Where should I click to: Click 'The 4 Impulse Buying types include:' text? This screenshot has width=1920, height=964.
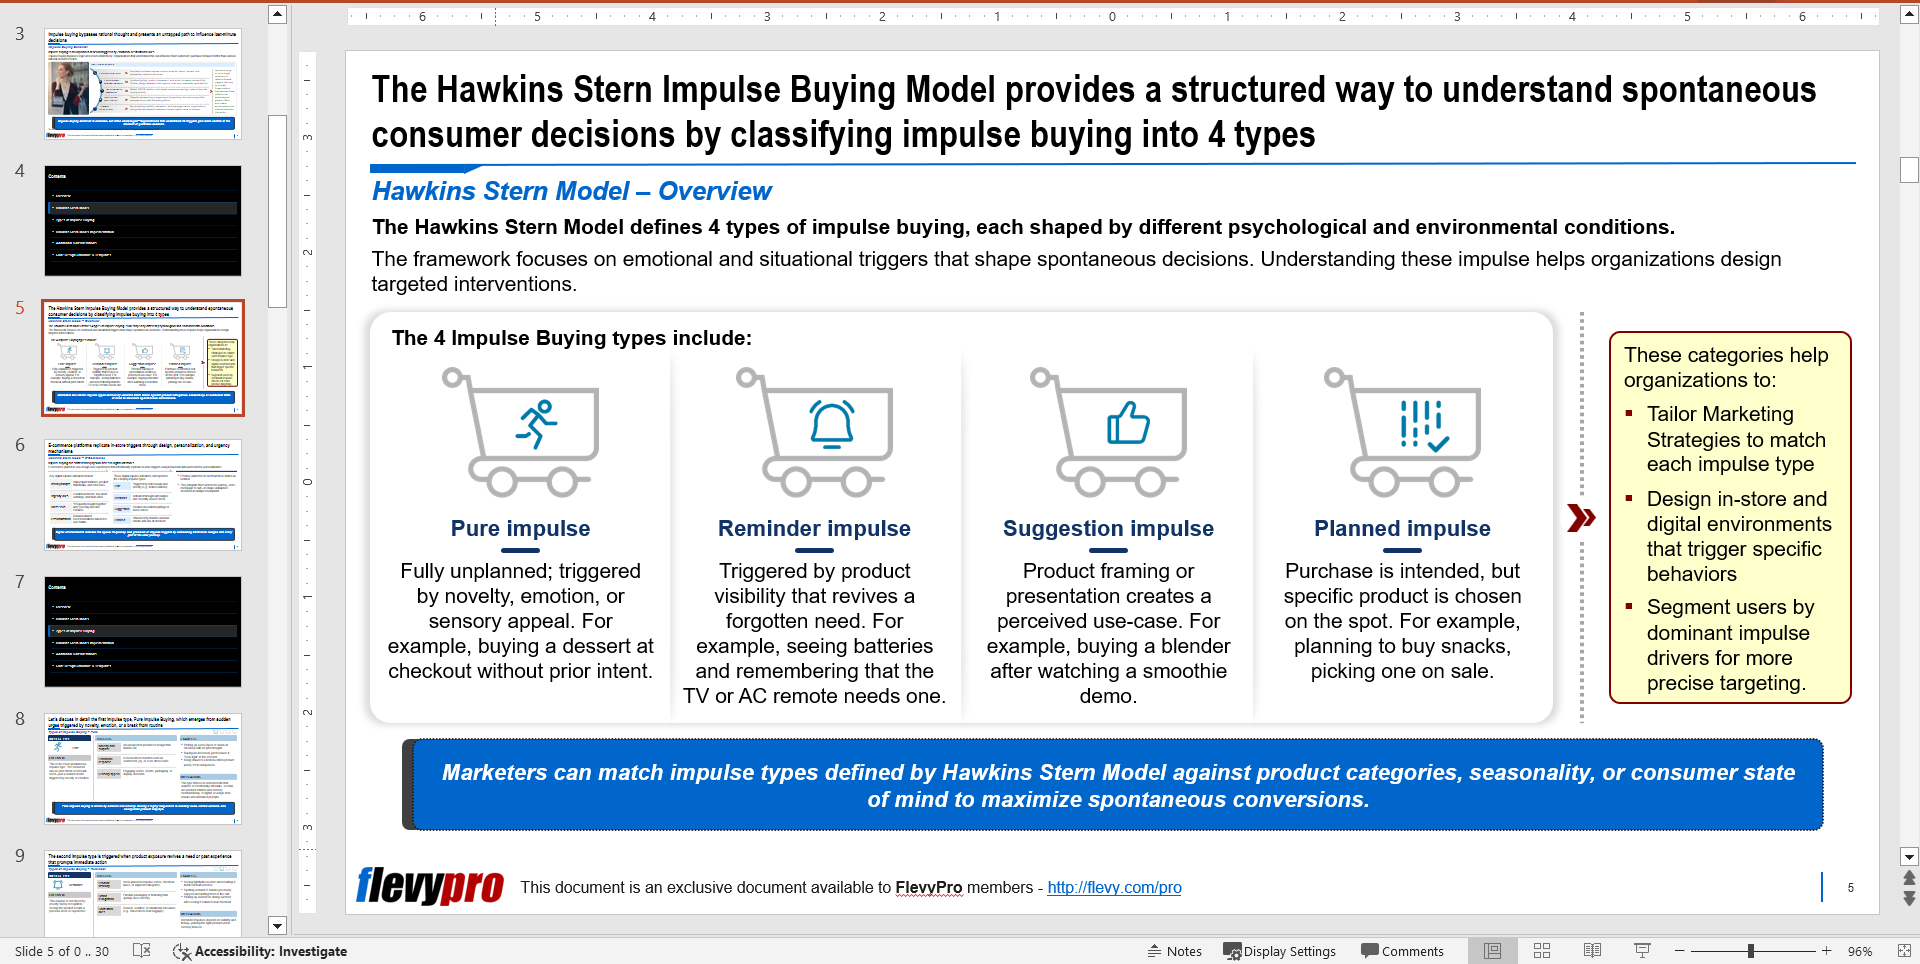(x=571, y=338)
